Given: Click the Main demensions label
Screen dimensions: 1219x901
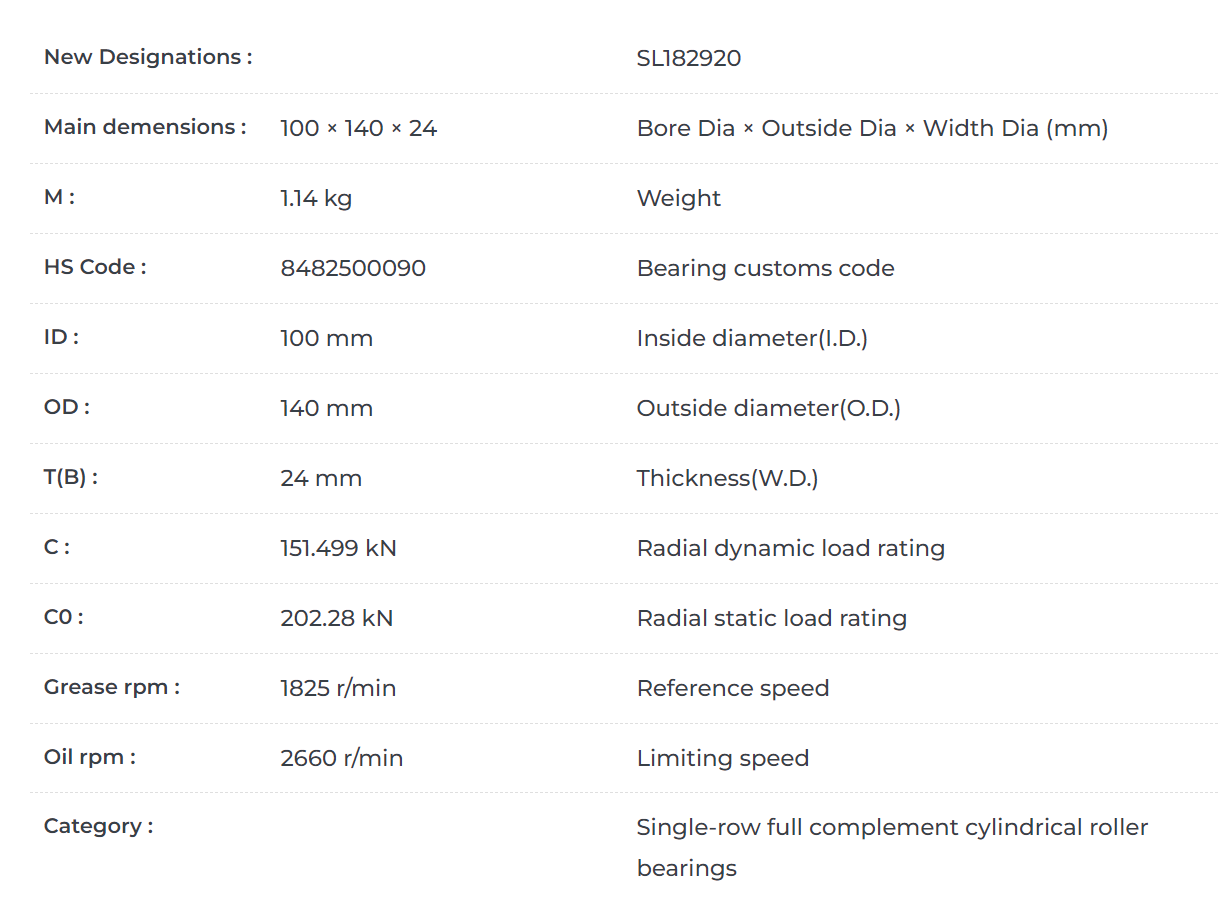Looking at the screenshot, I should coord(145,127).
